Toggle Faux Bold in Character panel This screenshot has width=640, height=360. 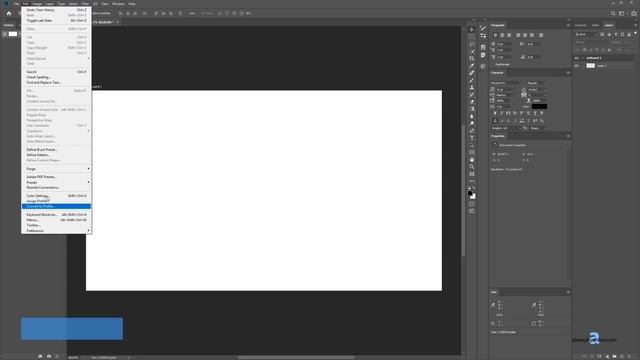(x=495, y=113)
